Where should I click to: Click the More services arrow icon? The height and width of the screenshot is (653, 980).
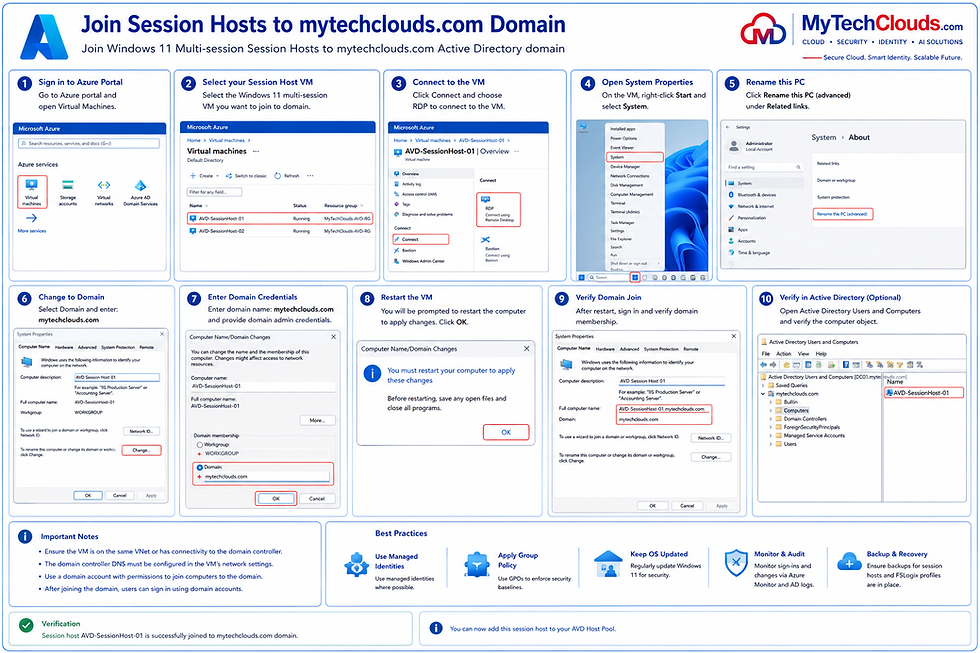click(31, 218)
